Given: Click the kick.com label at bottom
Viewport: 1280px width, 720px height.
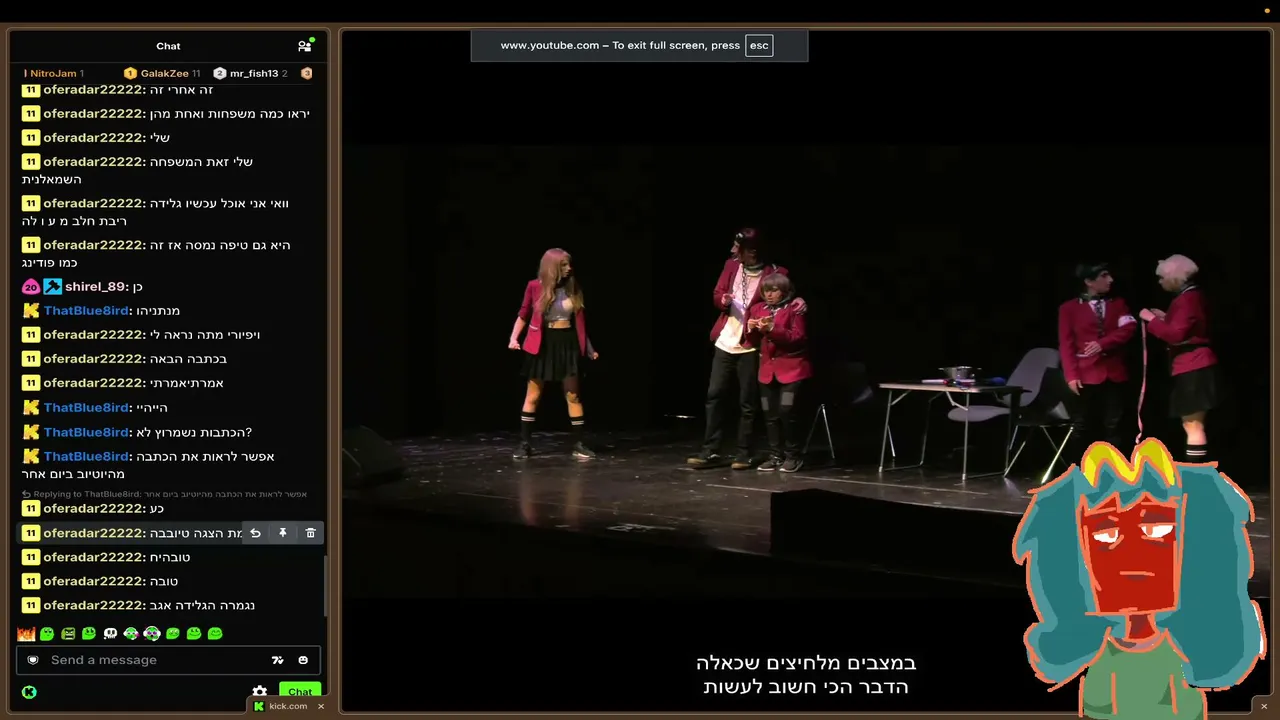Looking at the screenshot, I should pyautogui.click(x=288, y=706).
